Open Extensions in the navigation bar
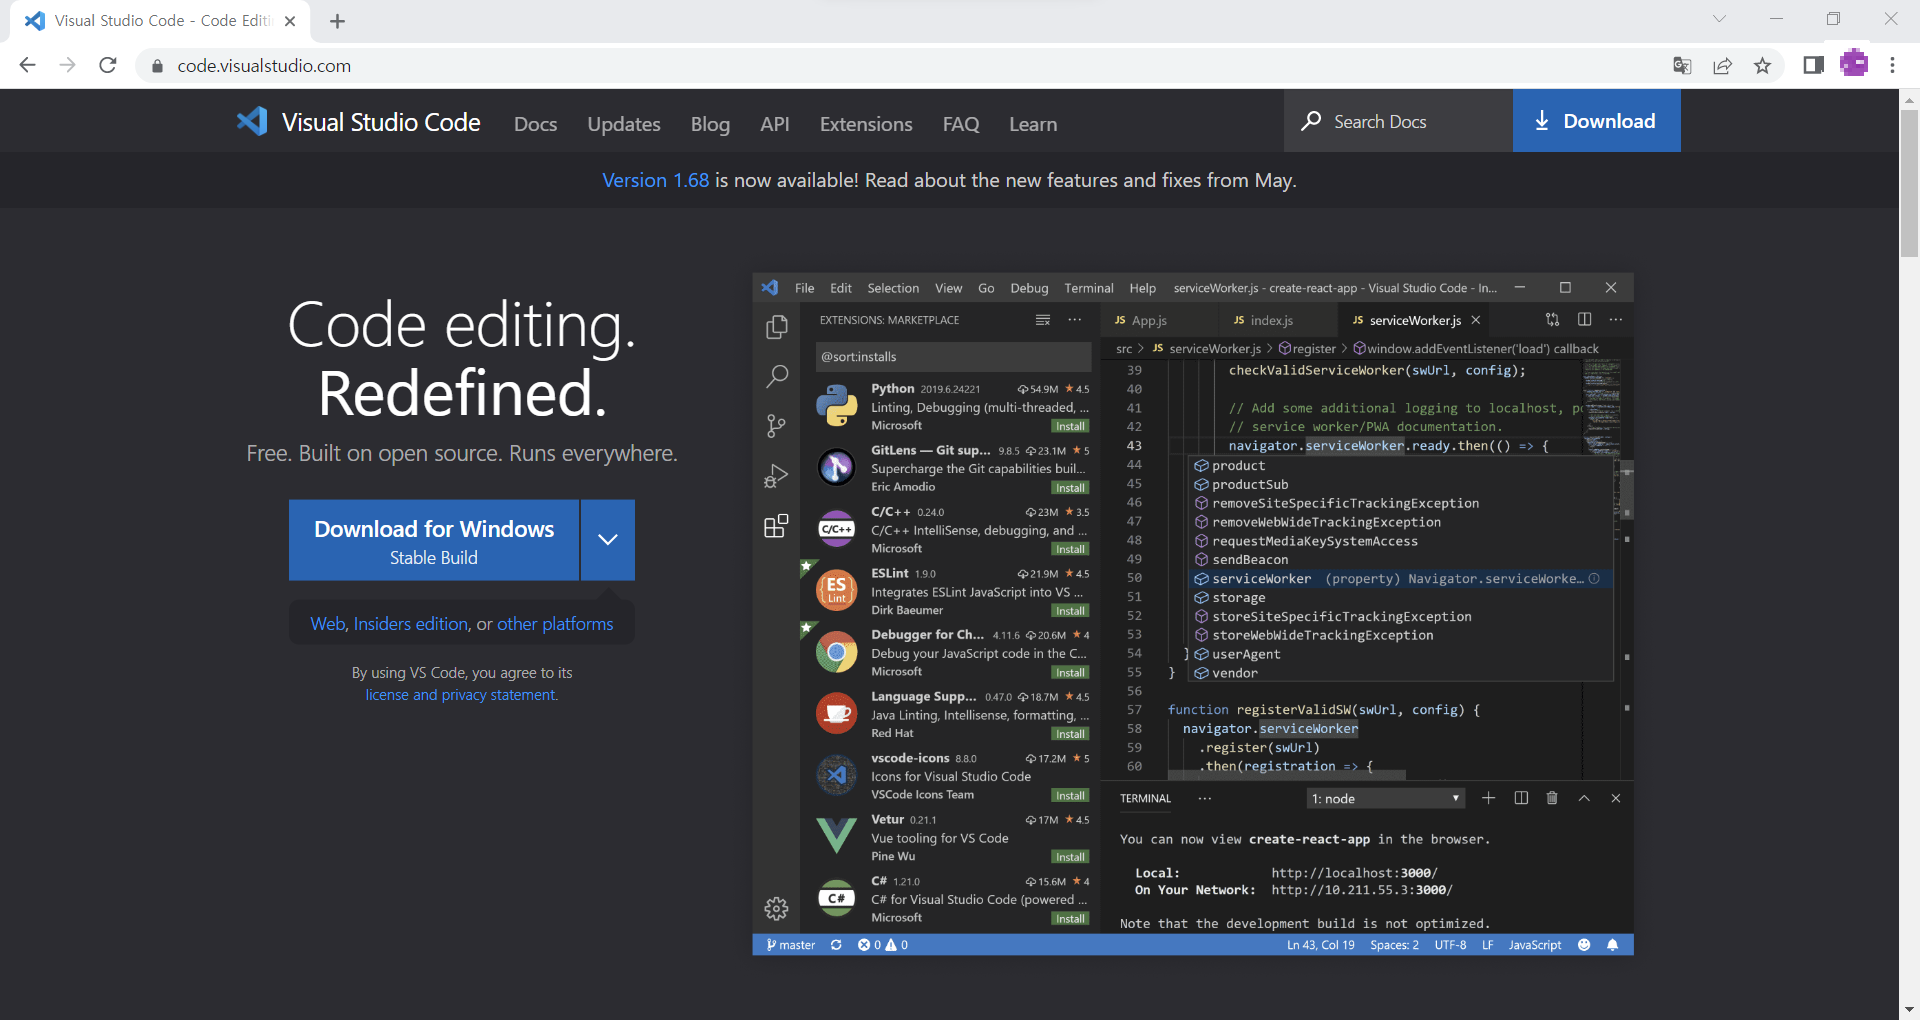 click(x=866, y=124)
